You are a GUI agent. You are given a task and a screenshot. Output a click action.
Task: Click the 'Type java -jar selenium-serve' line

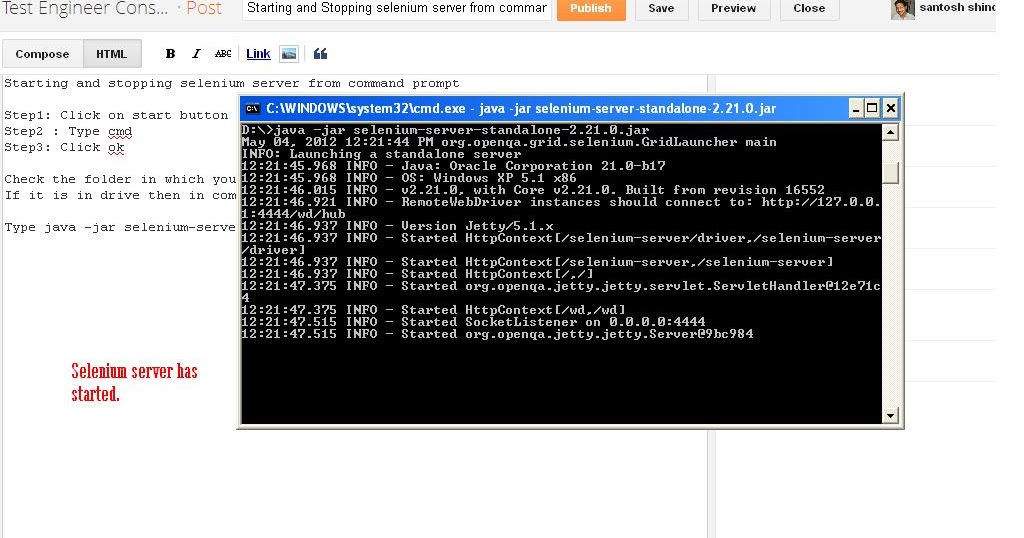[x=120, y=227]
